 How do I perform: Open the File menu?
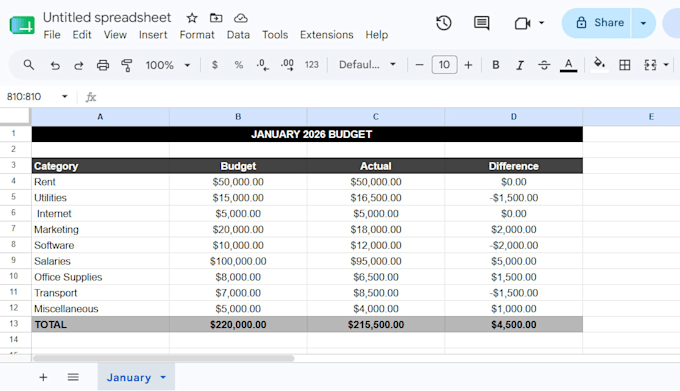52,35
